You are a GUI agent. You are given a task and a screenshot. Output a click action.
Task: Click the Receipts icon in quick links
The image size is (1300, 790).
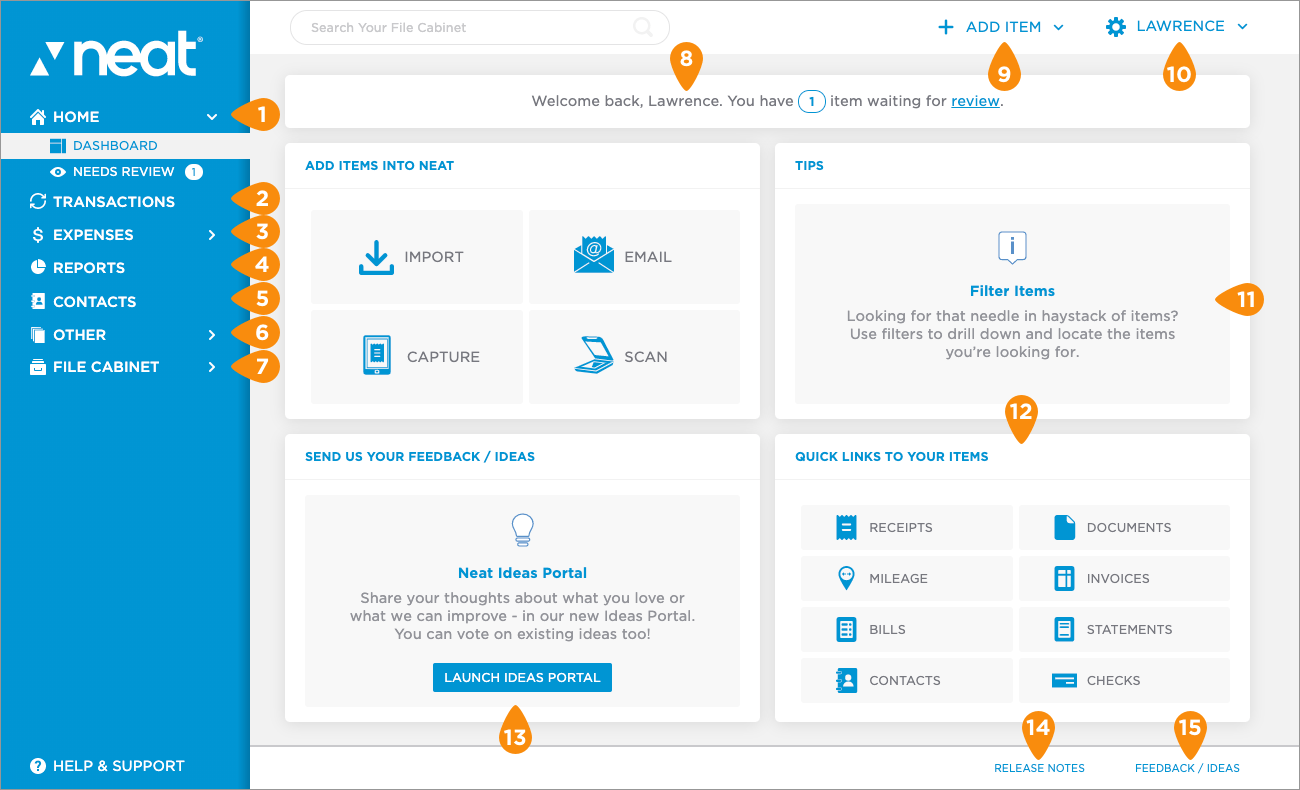[847, 527]
